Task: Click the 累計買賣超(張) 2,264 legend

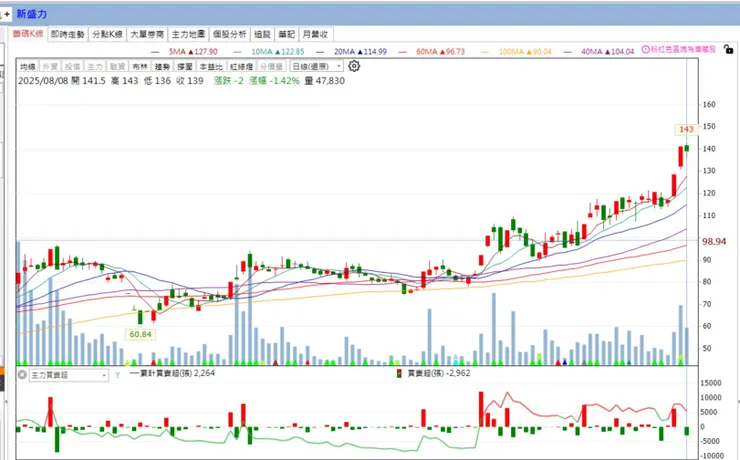Action: click(x=173, y=373)
